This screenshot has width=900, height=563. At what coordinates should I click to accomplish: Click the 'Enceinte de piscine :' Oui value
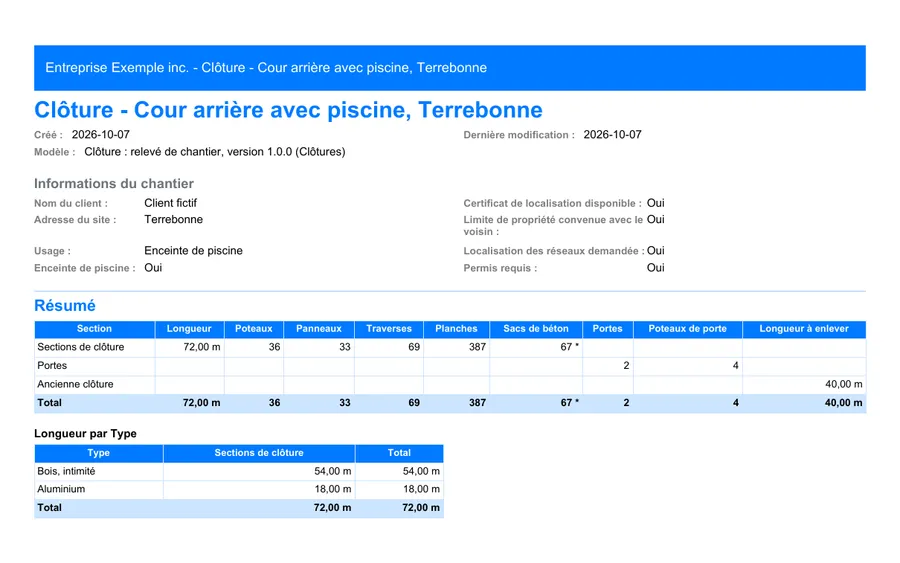point(153,268)
